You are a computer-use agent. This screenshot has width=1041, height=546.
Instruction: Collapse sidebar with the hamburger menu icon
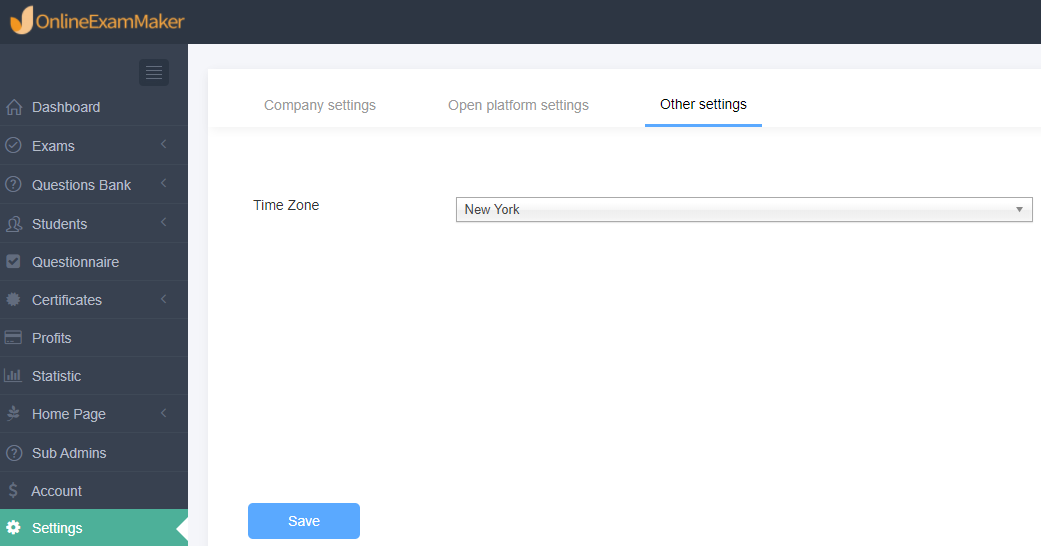pos(154,72)
